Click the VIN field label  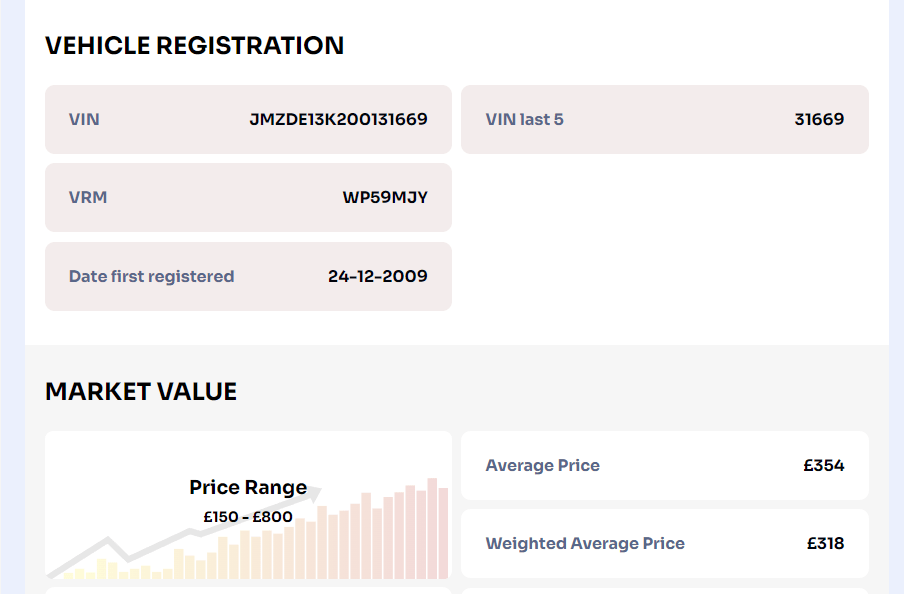[x=82, y=119]
